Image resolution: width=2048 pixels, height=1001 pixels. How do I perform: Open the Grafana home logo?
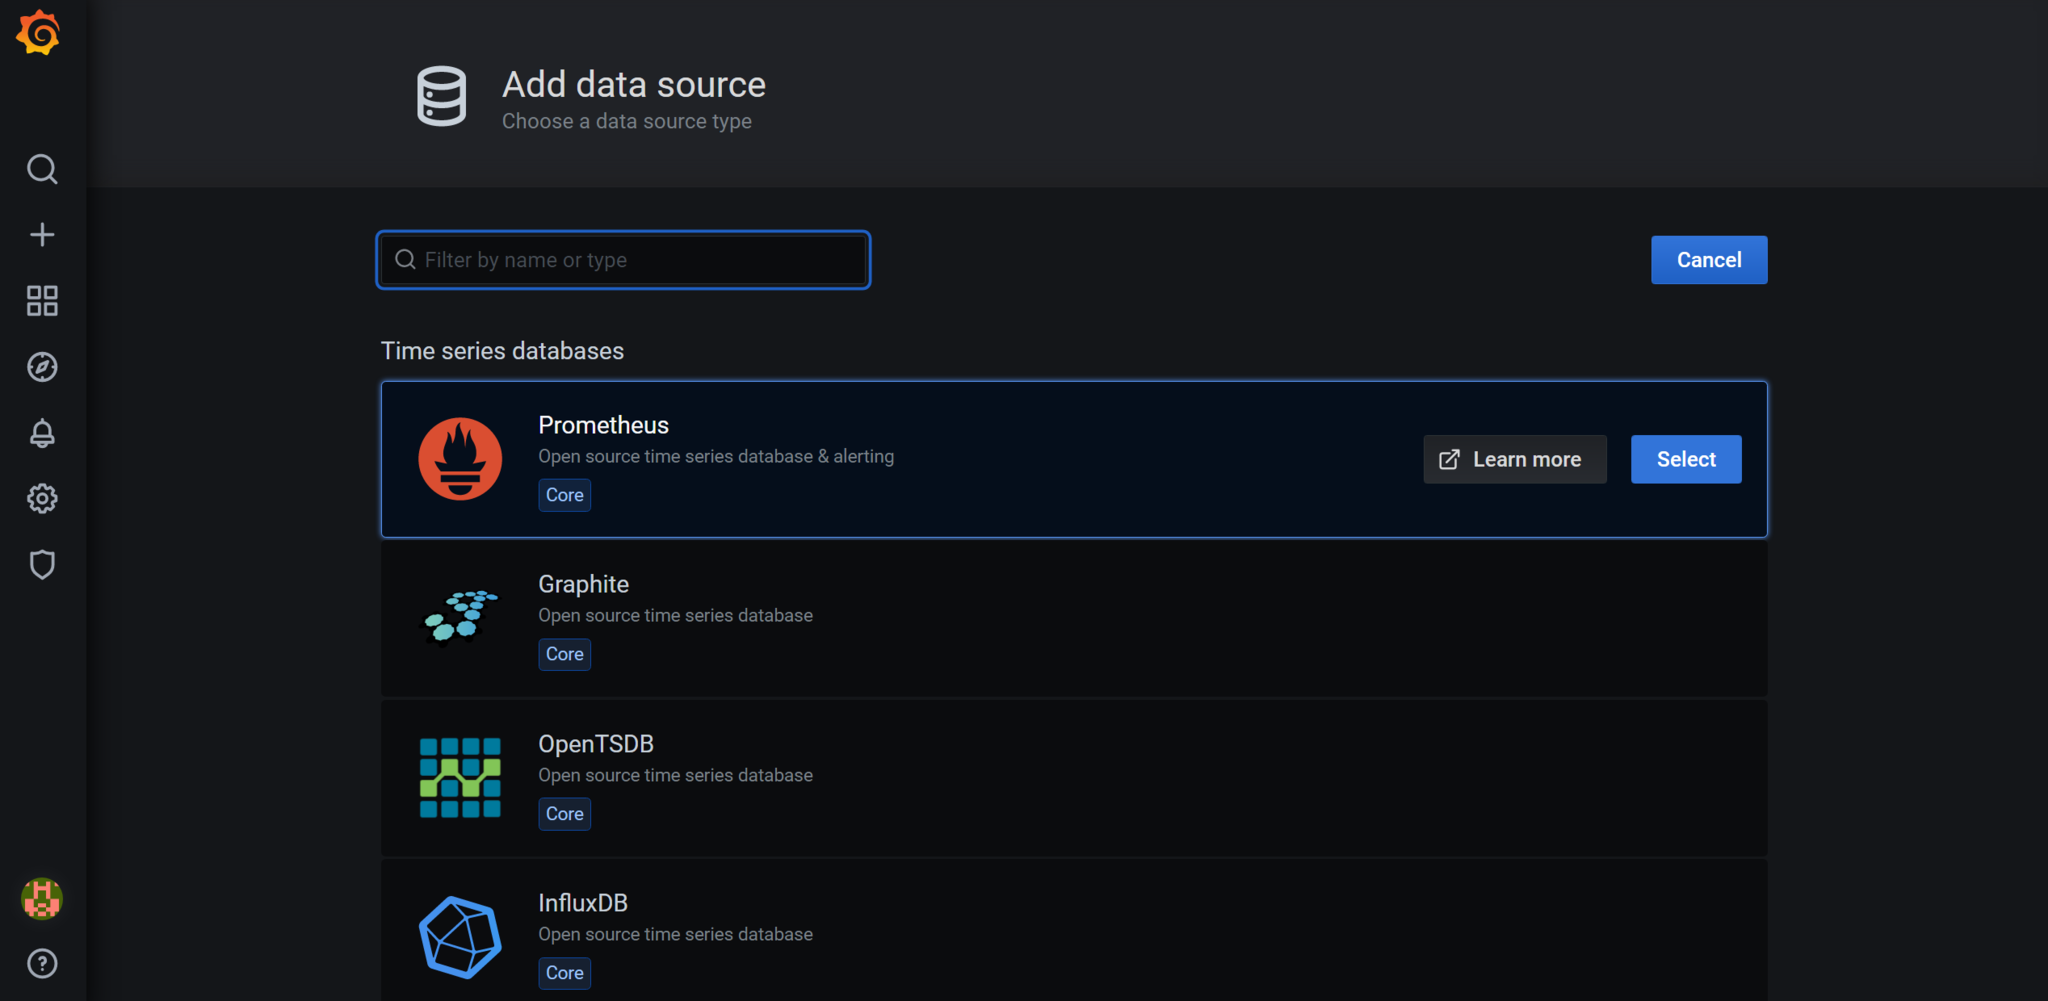[39, 33]
